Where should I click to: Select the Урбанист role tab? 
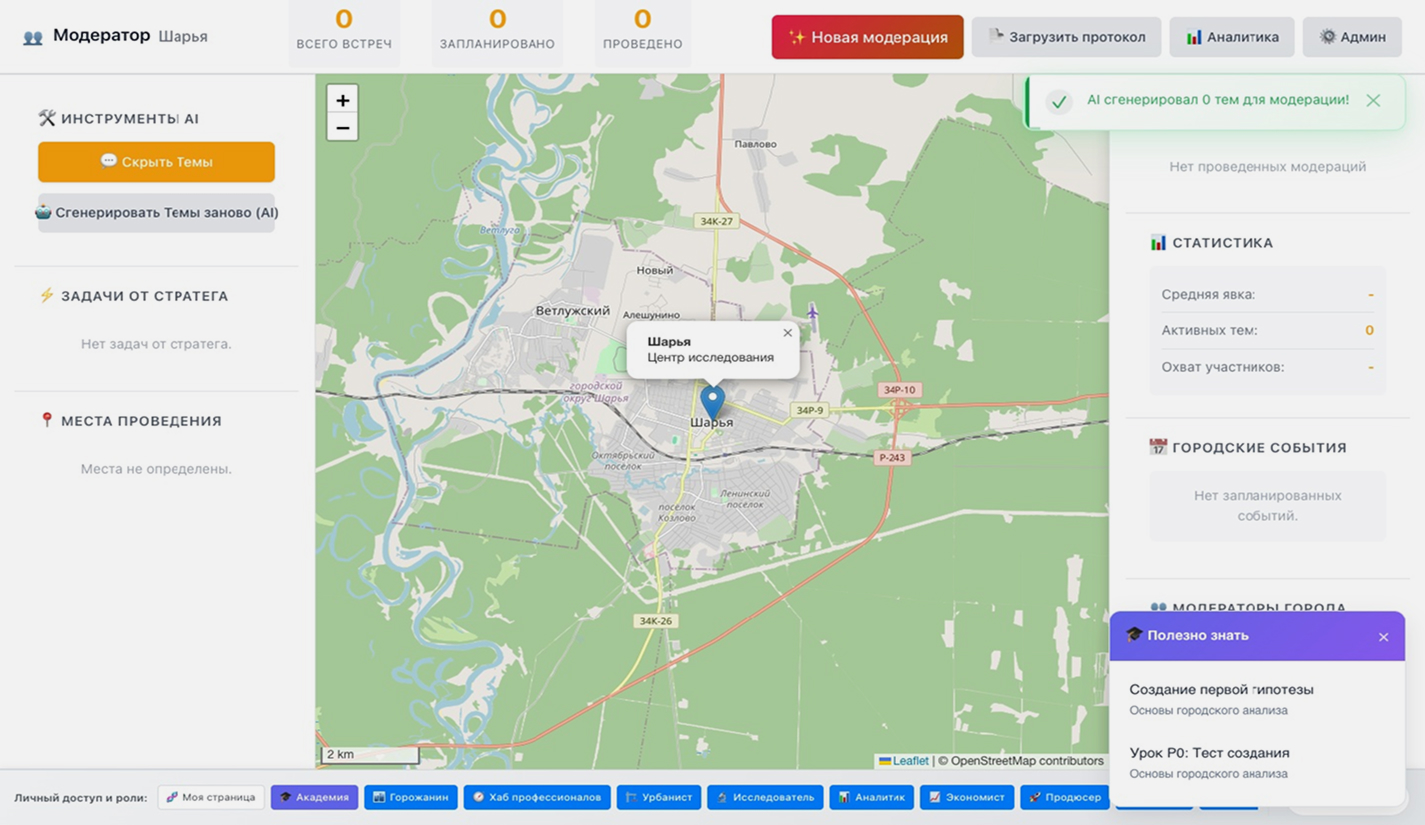pos(658,797)
